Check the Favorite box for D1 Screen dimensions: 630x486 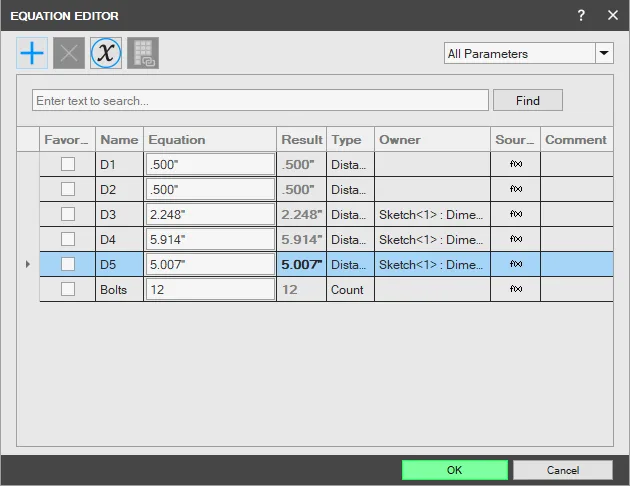point(68,164)
